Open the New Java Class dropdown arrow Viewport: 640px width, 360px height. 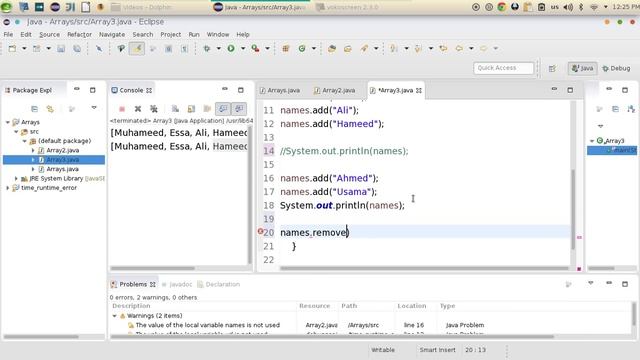(314, 49)
